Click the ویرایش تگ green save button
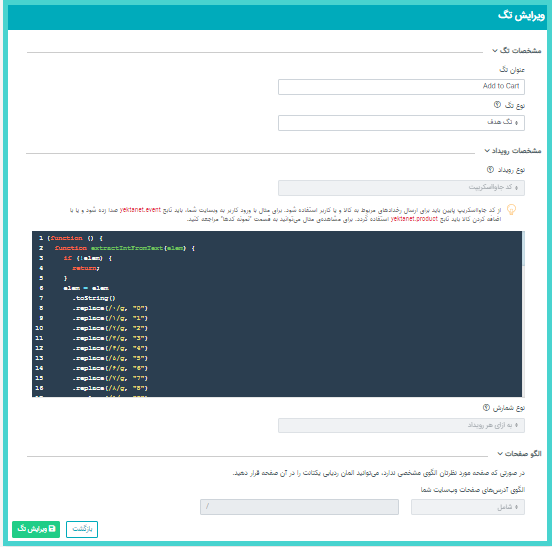552x547 pixels. [36, 529]
